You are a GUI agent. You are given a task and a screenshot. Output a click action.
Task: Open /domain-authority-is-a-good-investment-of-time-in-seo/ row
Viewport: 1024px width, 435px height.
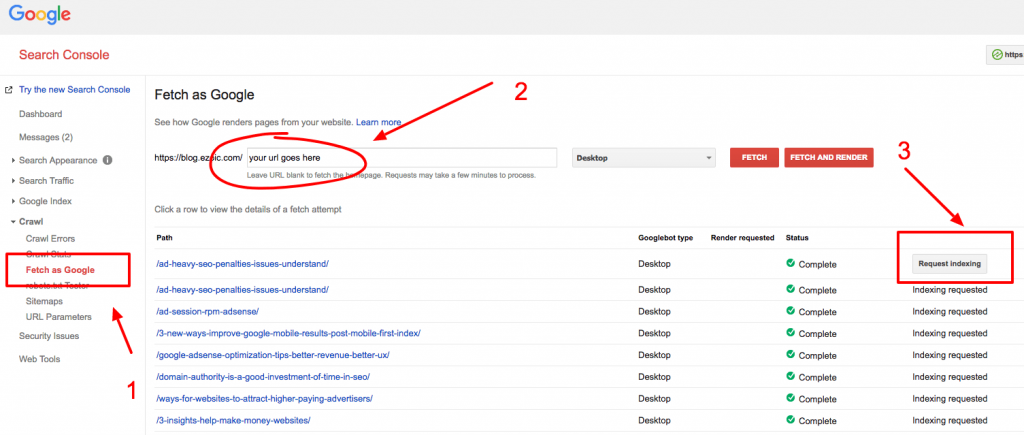(x=263, y=377)
